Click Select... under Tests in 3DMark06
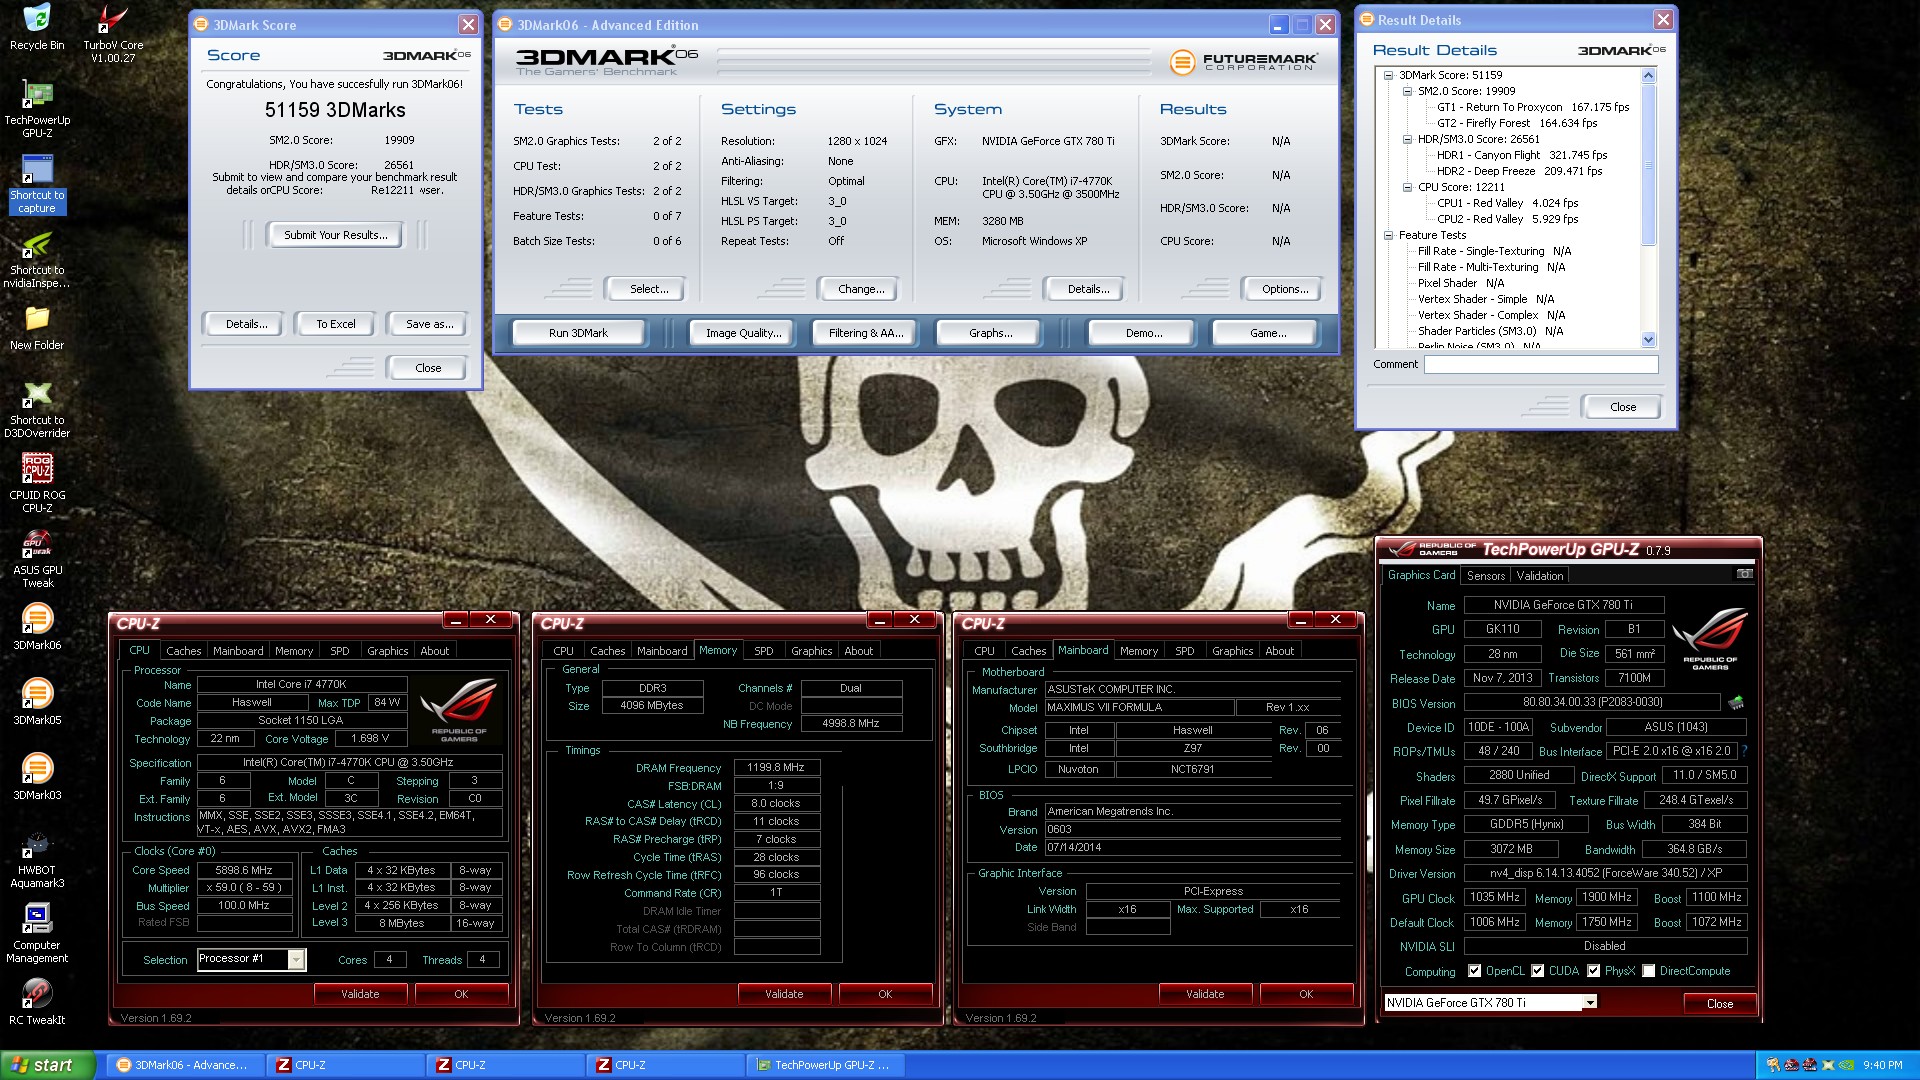This screenshot has width=1920, height=1080. [648, 289]
